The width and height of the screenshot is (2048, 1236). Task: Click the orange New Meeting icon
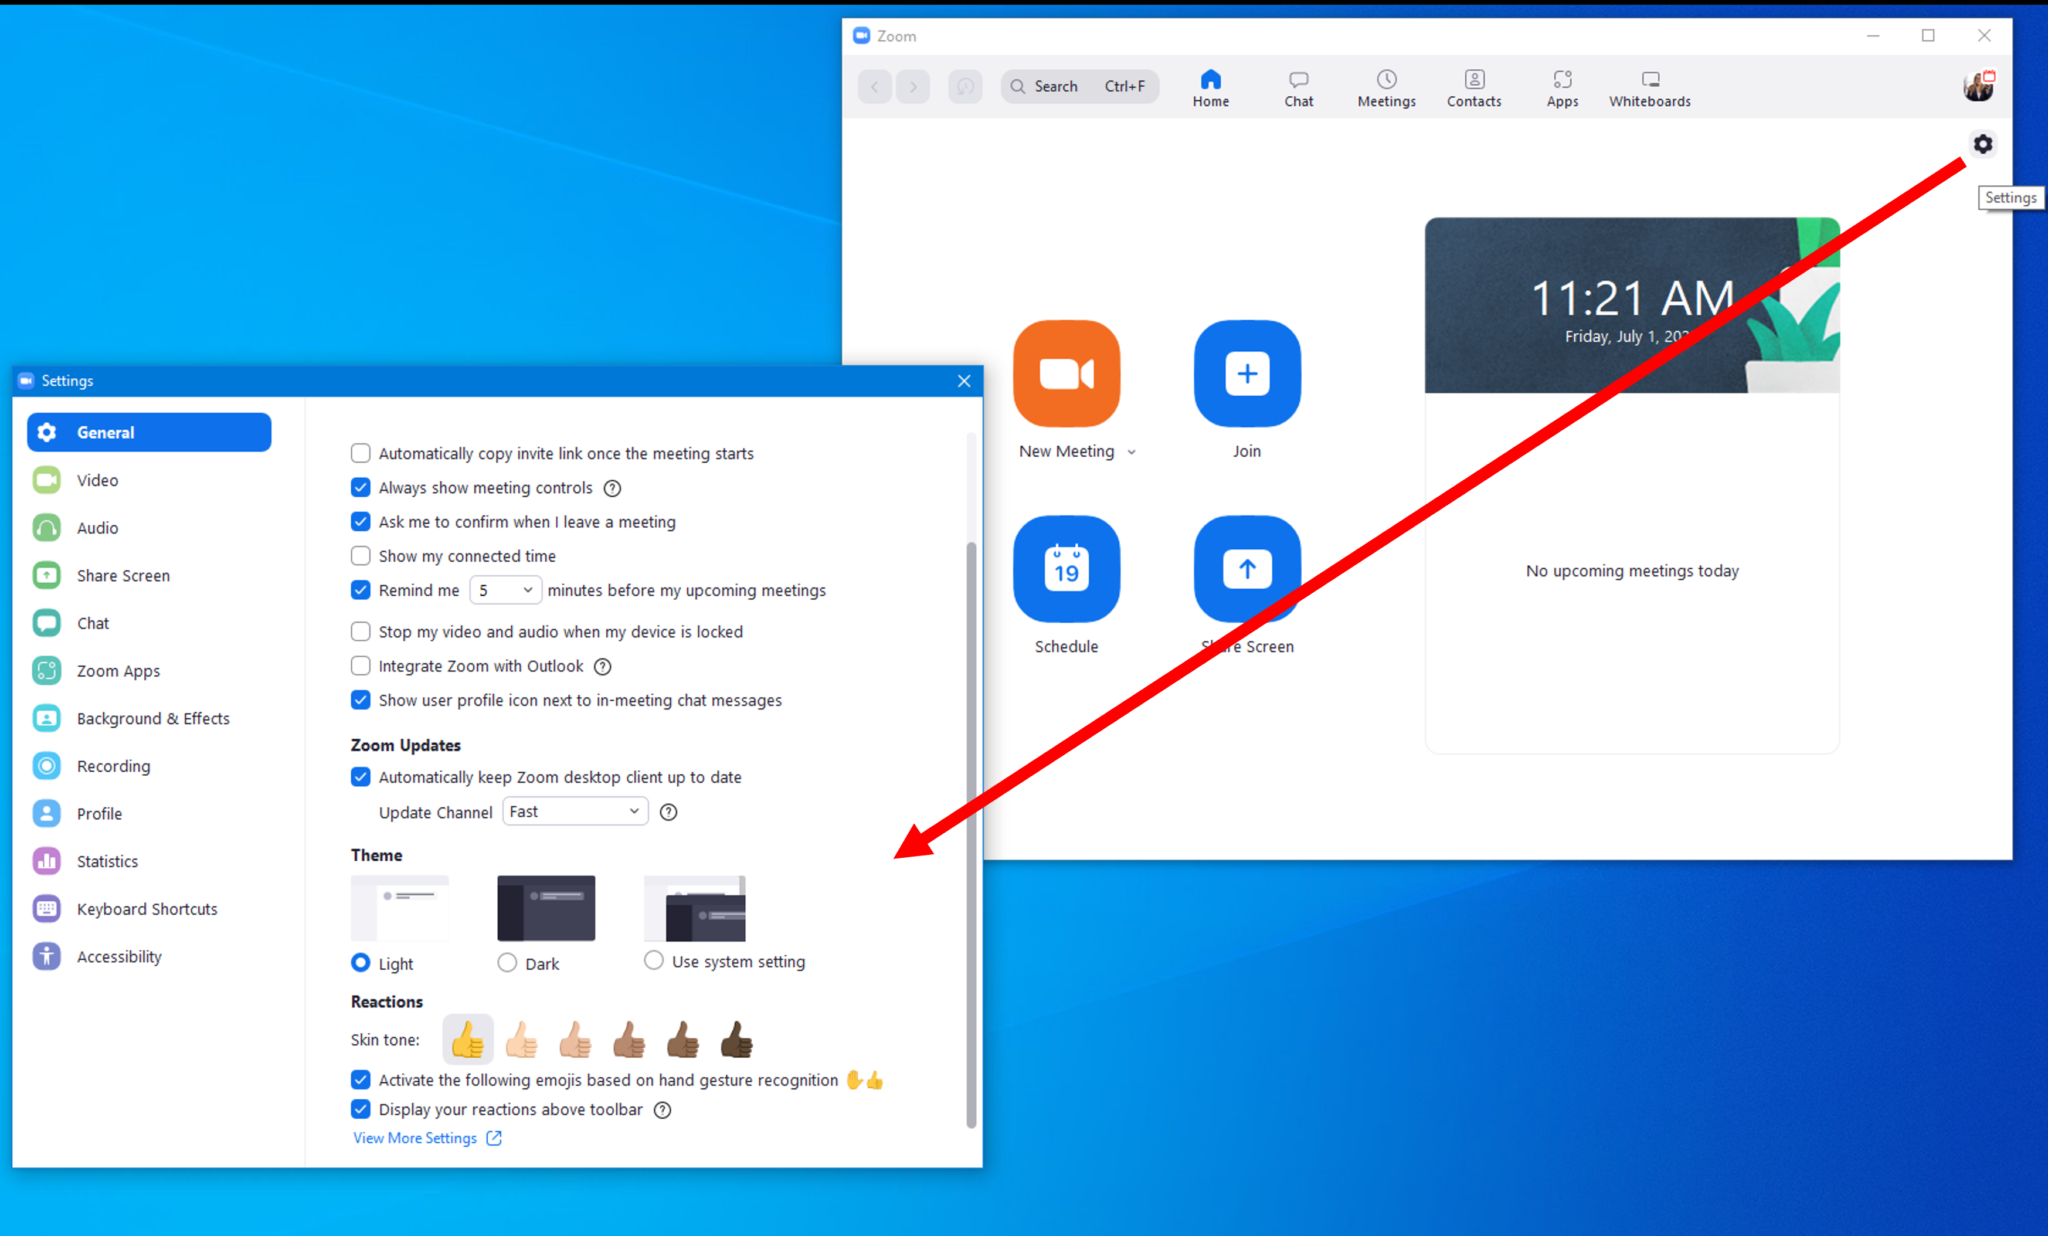coord(1066,374)
